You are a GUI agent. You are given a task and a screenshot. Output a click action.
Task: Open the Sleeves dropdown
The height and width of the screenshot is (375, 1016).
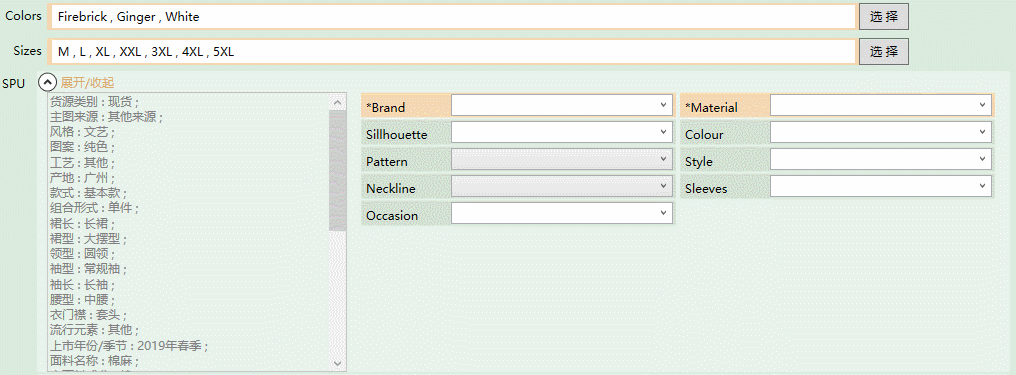881,187
